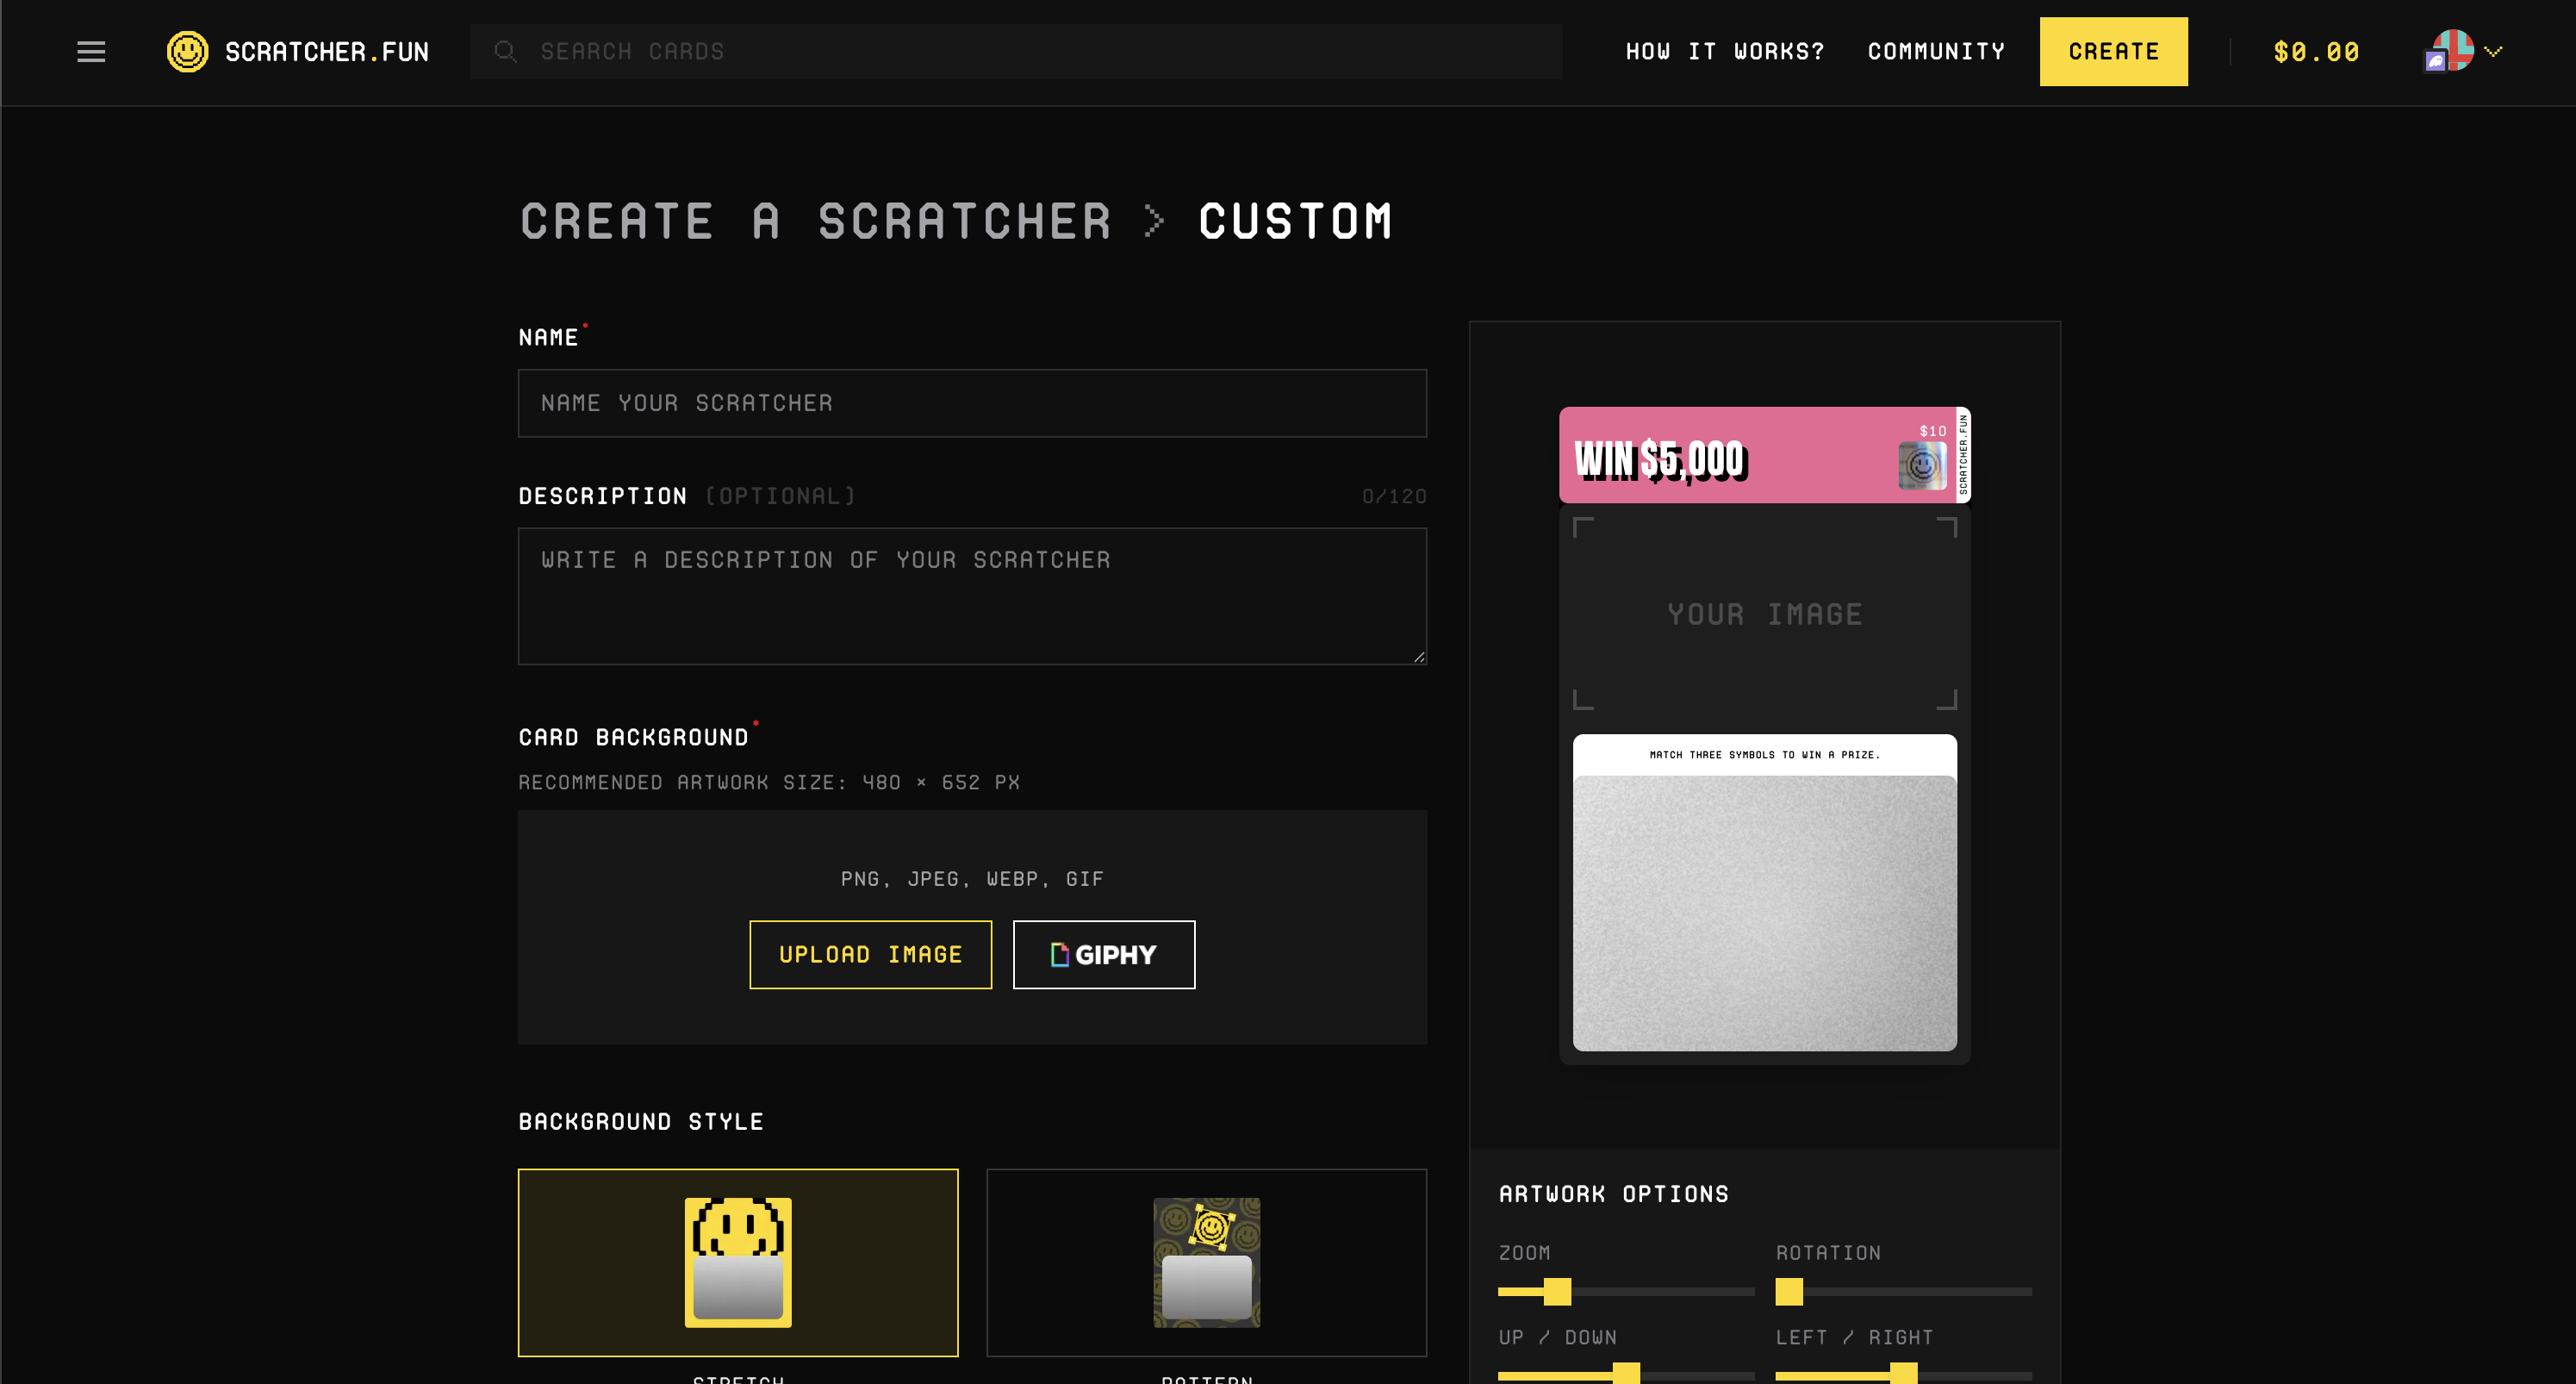Click the breadcrumb chevron before Custom
Image resolution: width=2576 pixels, height=1384 pixels.
pyautogui.click(x=1154, y=221)
